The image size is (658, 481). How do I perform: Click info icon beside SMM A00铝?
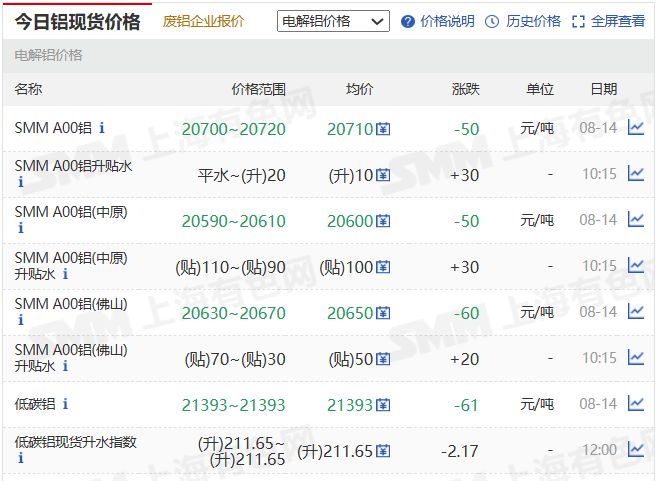point(101,128)
